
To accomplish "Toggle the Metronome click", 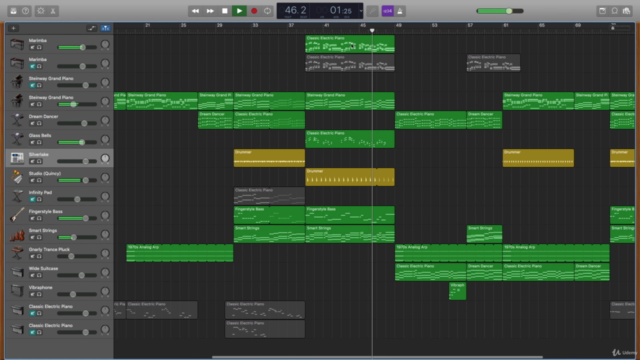I will click(x=400, y=11).
